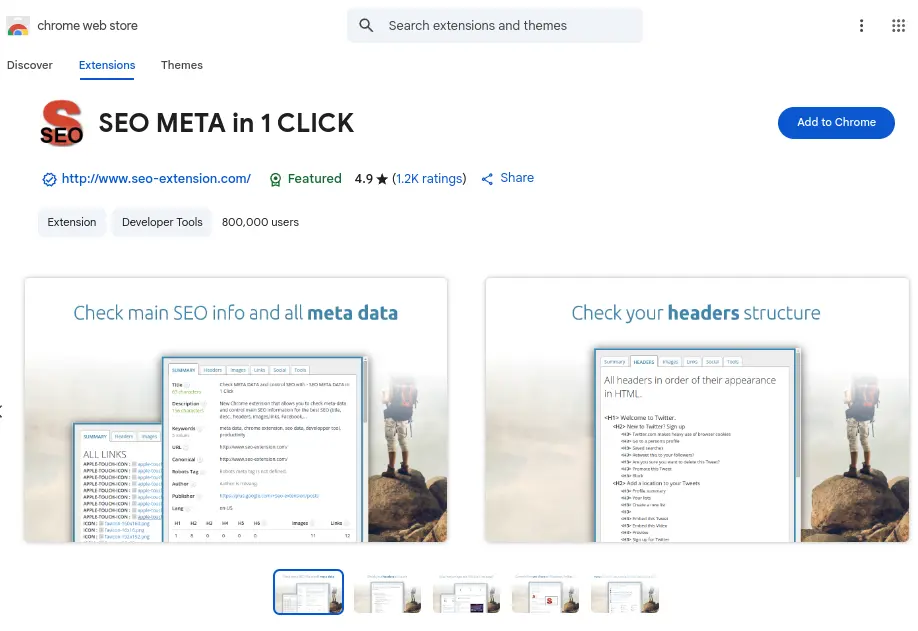Screen dimensions: 918x631
Task: Go to the Discover tab
Action: coord(30,65)
